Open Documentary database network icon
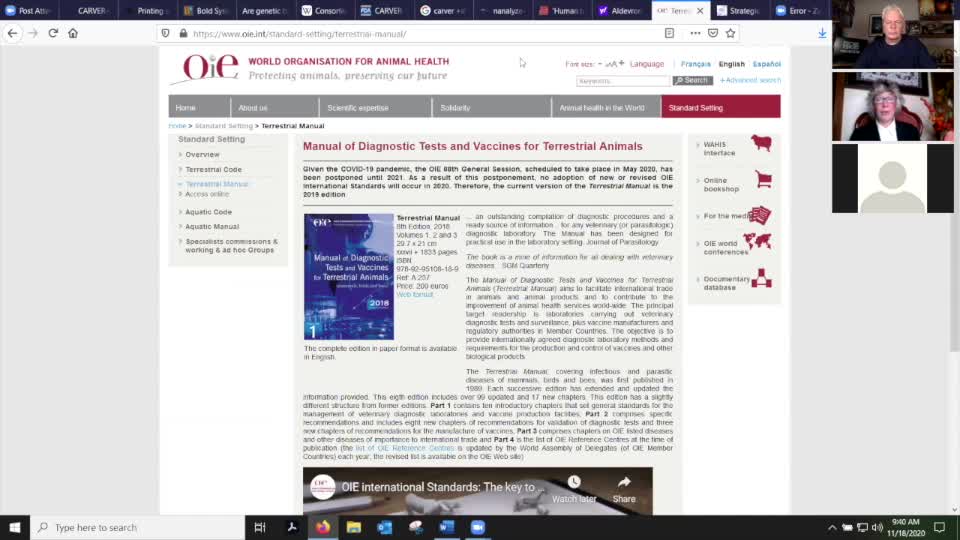 761,278
